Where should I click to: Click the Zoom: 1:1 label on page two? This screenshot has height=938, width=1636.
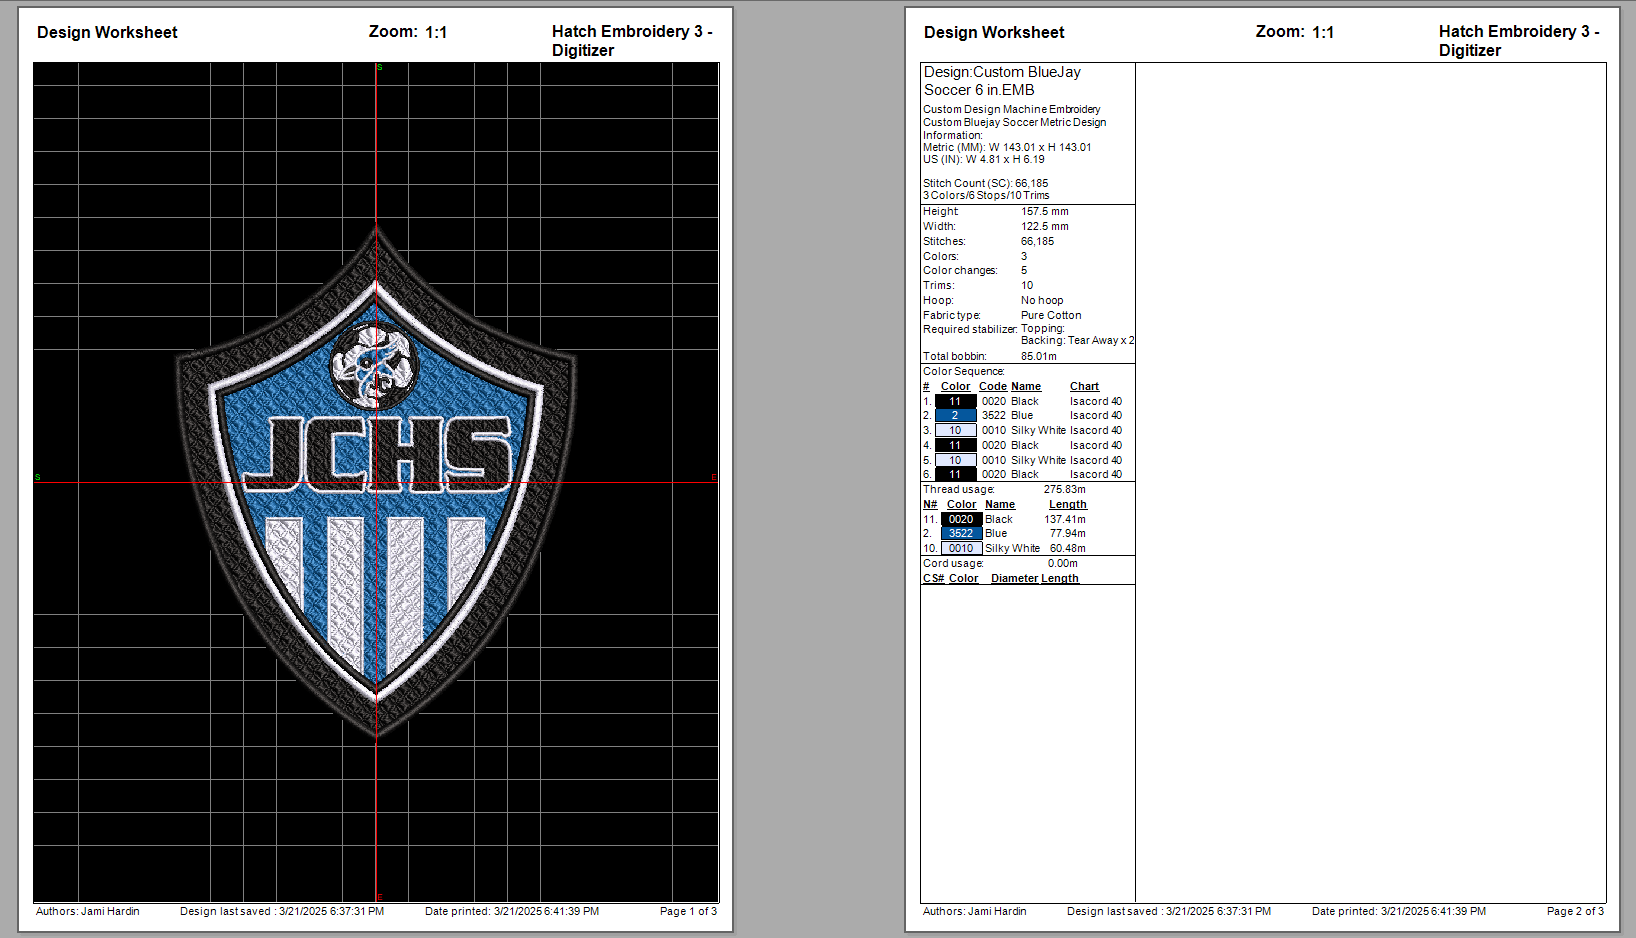tap(1295, 32)
